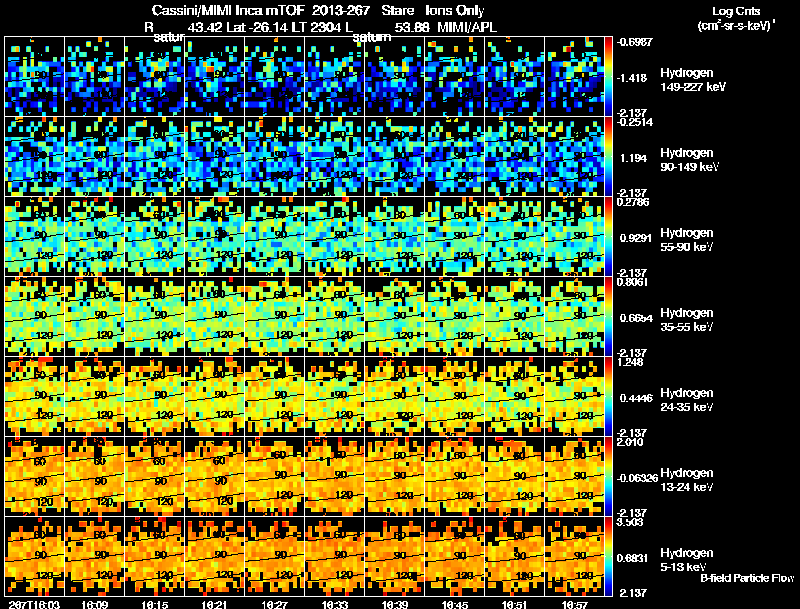Image resolution: width=800 pixels, height=609 pixels.
Task: Open the 149-227 keV panel at 16:03
Action: pos(34,77)
